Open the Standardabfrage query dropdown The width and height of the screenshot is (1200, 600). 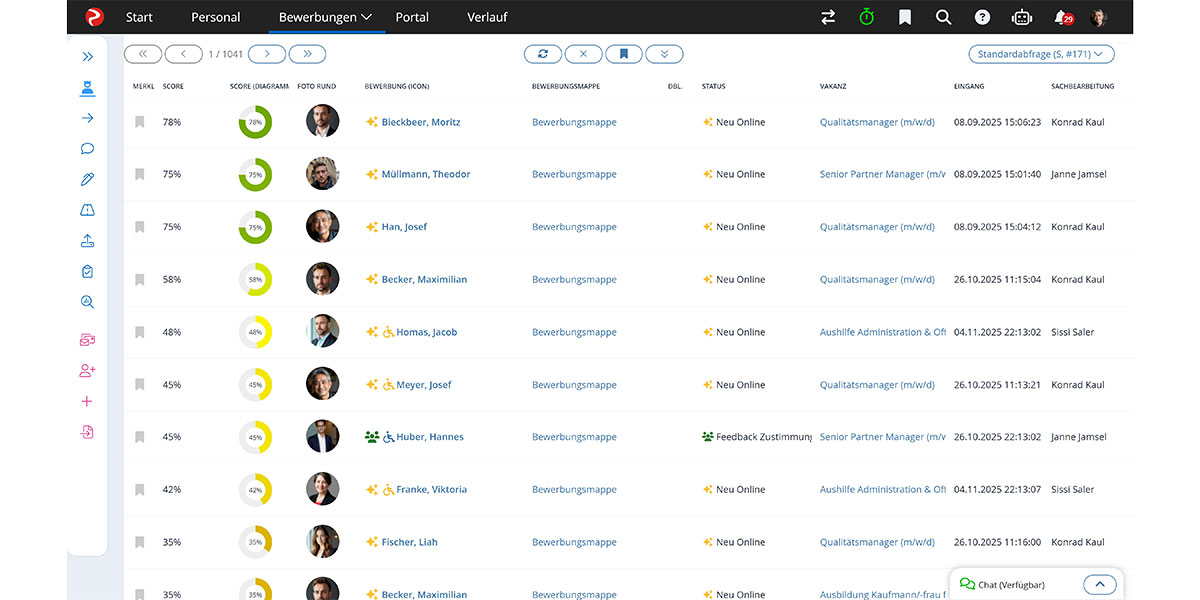pos(1041,54)
